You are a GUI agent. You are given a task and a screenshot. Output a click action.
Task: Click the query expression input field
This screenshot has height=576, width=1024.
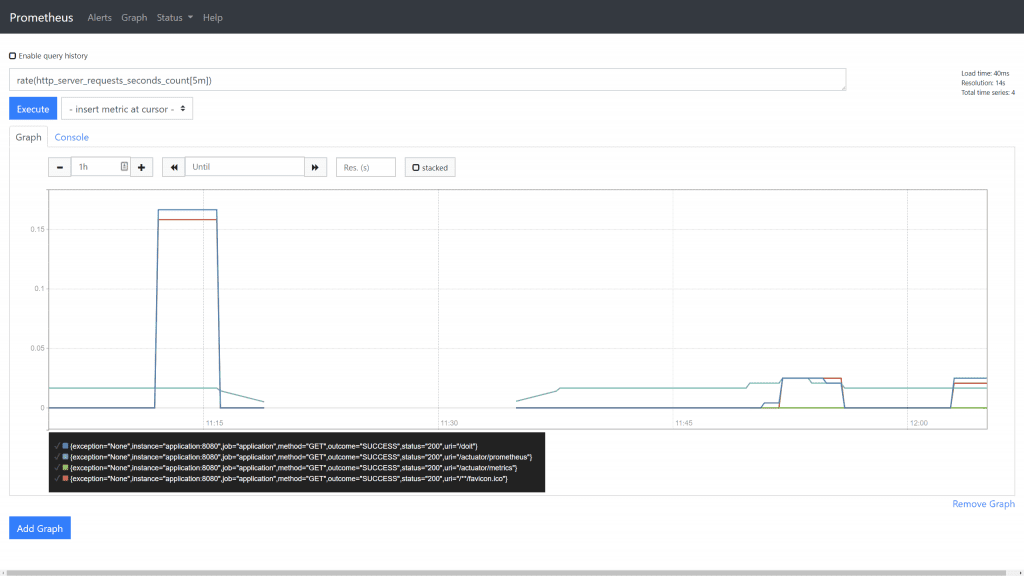pos(430,80)
